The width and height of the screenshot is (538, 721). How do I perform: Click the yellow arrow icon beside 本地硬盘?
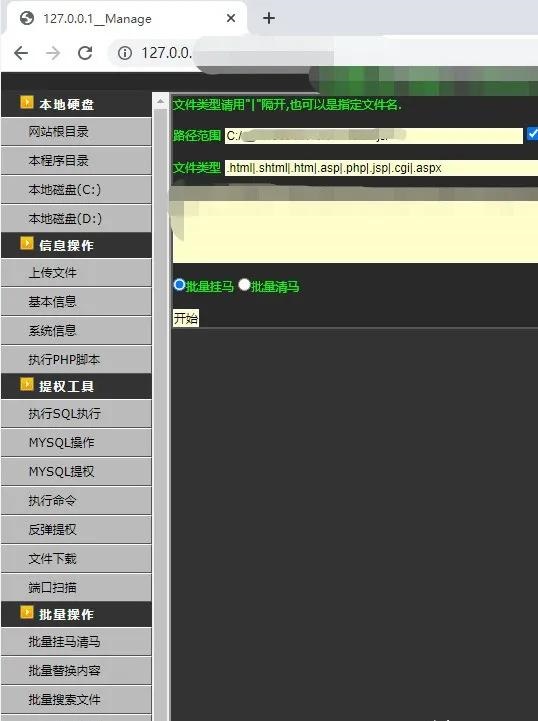point(27,102)
